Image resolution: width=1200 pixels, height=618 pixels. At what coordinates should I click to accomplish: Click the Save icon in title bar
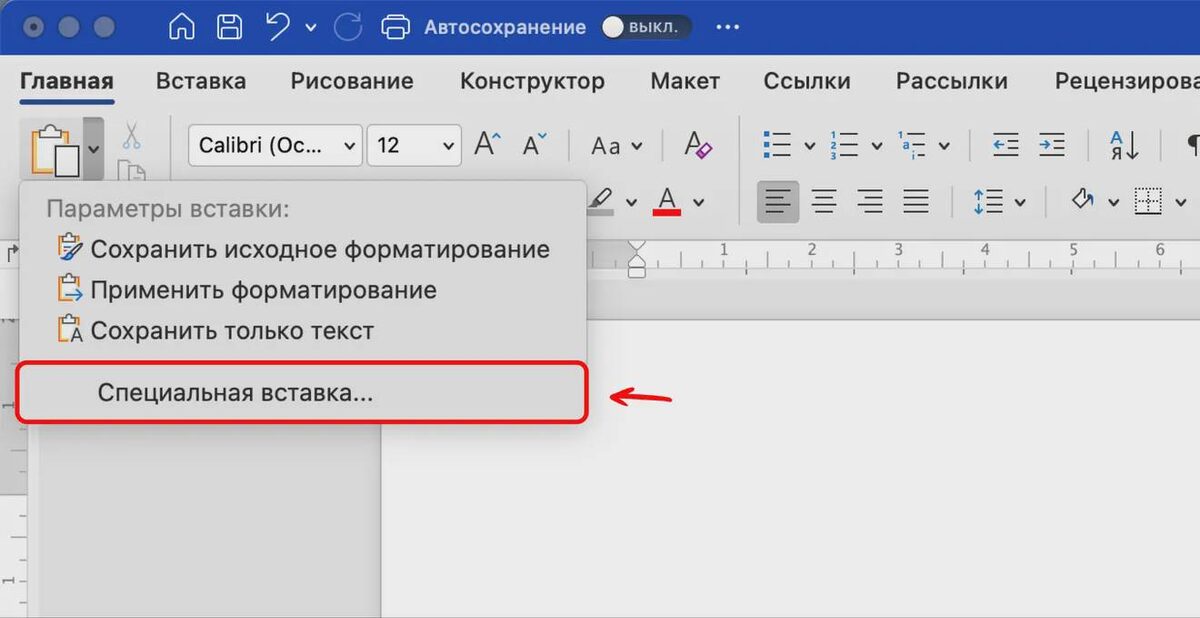pyautogui.click(x=229, y=26)
